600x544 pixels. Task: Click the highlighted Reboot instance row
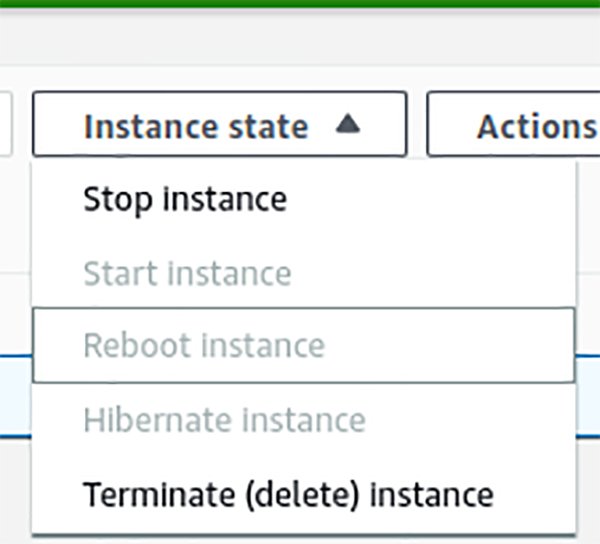click(303, 346)
